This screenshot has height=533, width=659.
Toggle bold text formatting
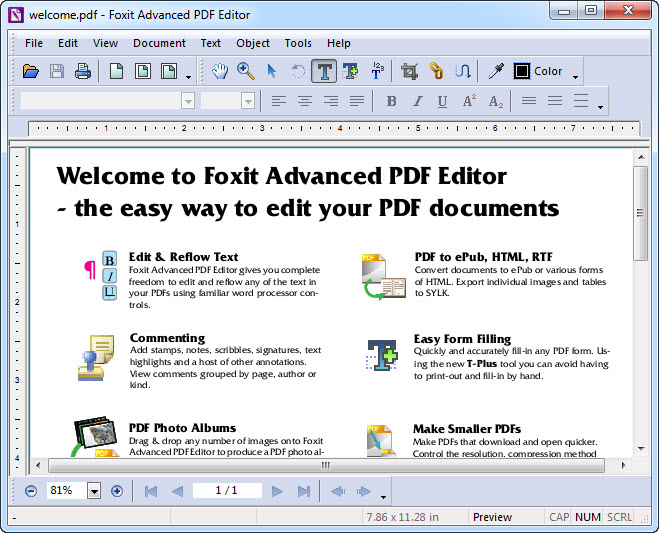pyautogui.click(x=391, y=101)
